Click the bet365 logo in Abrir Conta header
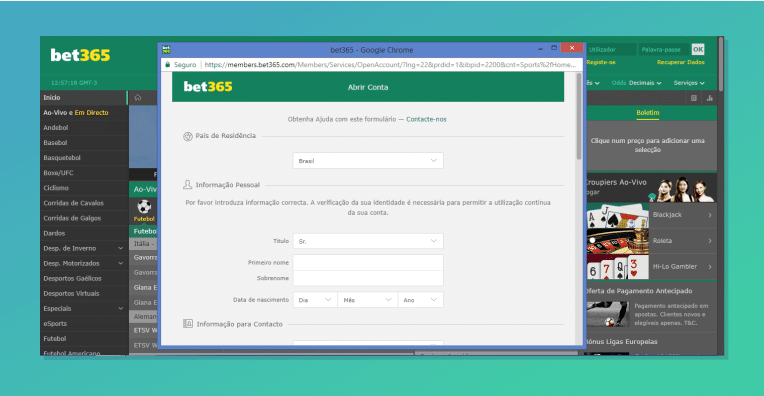Image resolution: width=764 pixels, height=396 pixels. point(208,87)
